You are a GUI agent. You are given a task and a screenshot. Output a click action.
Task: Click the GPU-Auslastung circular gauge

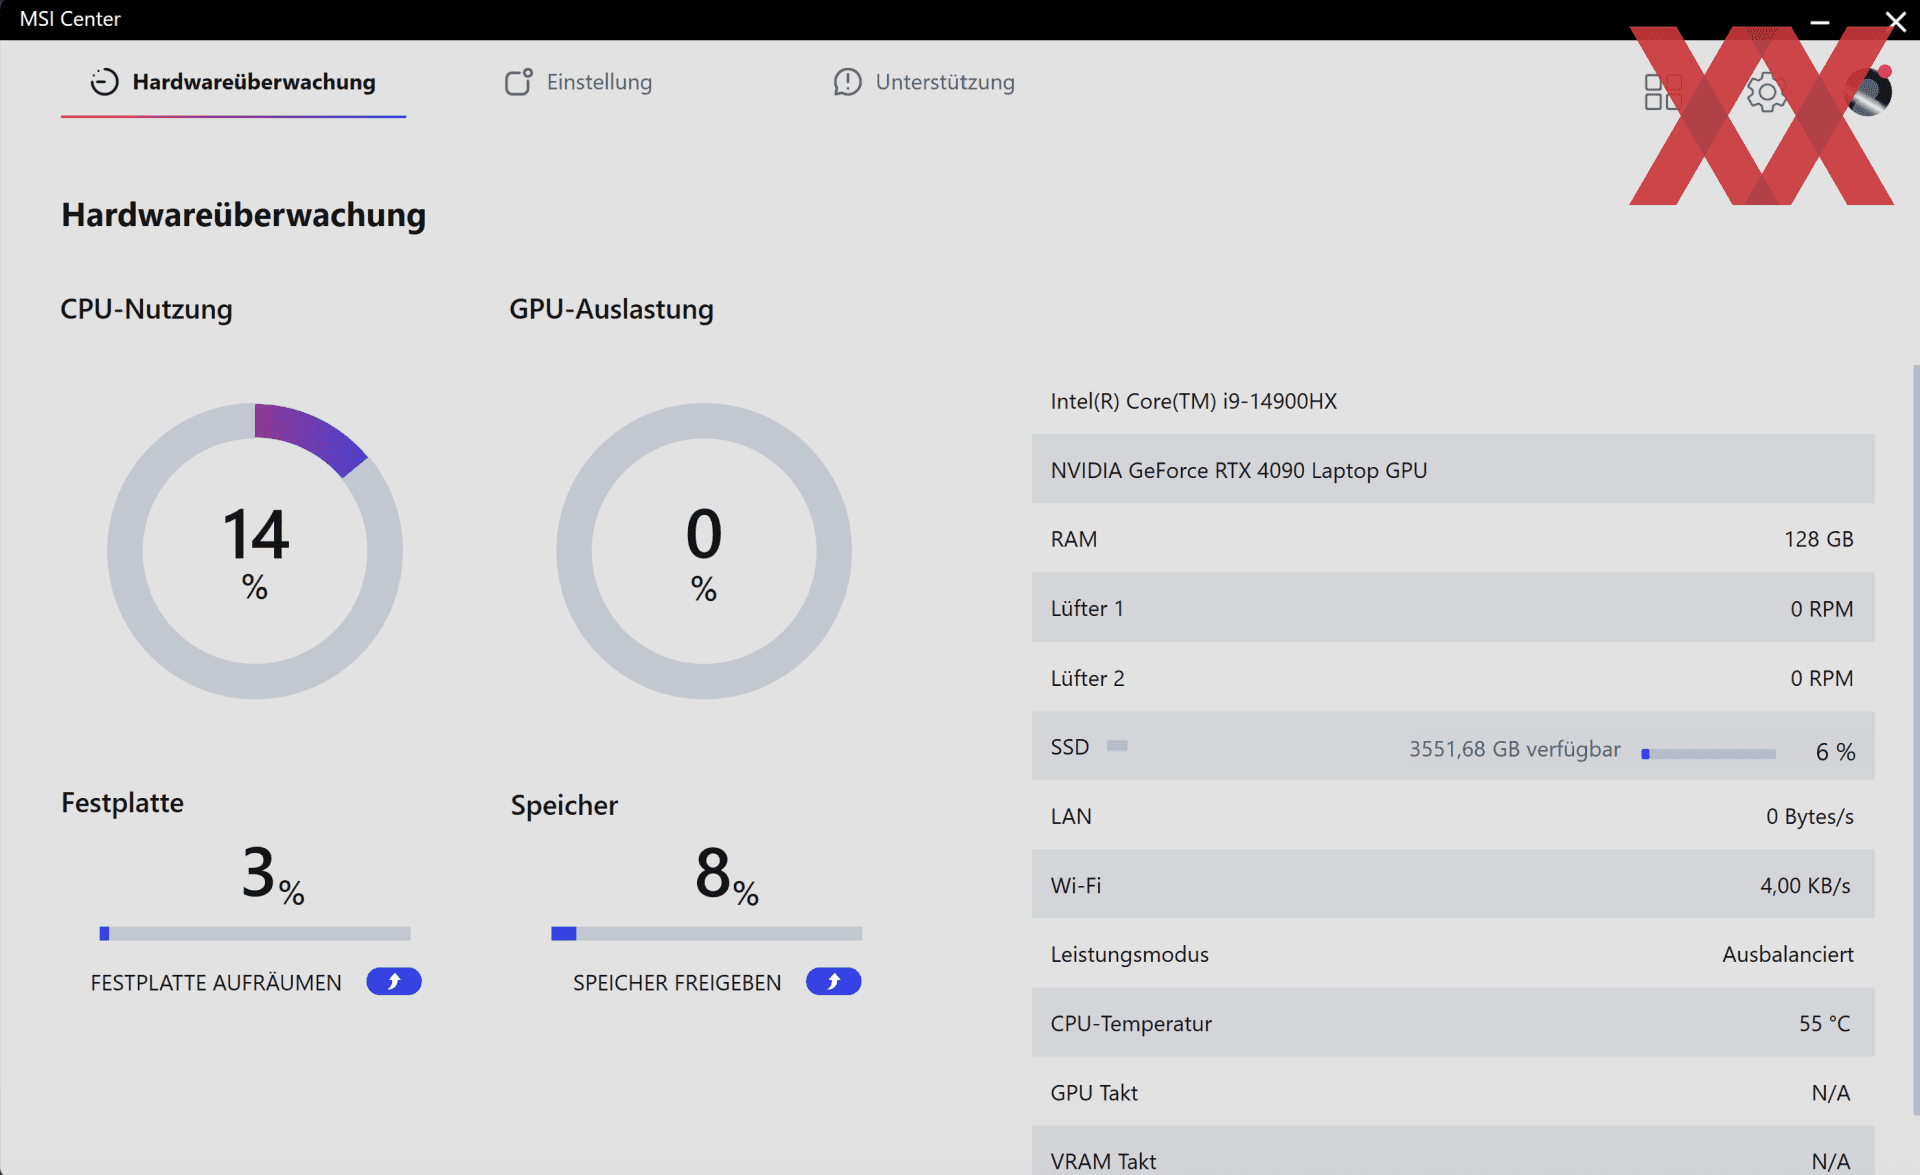(x=704, y=551)
